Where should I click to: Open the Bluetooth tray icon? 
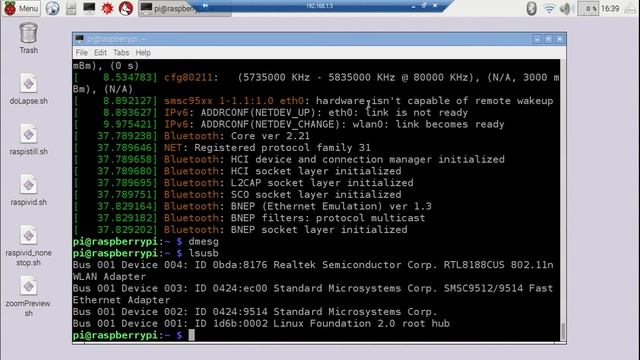click(531, 8)
